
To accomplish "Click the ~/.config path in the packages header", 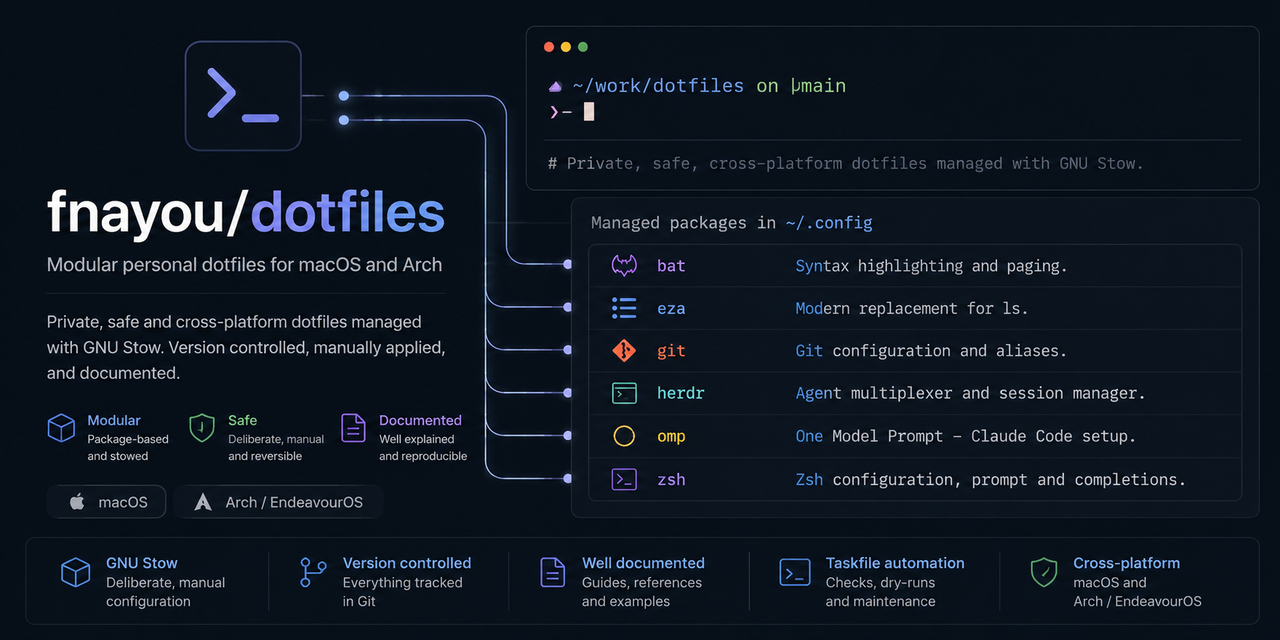I will tap(828, 223).
